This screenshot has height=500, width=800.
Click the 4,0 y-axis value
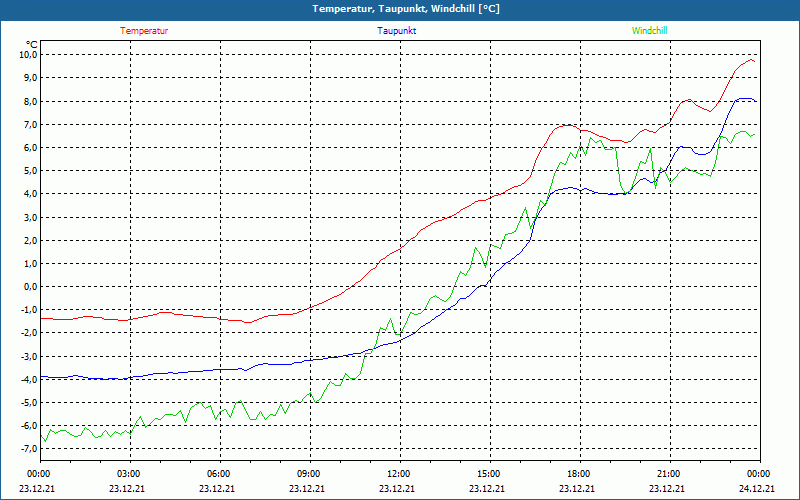pos(30,193)
